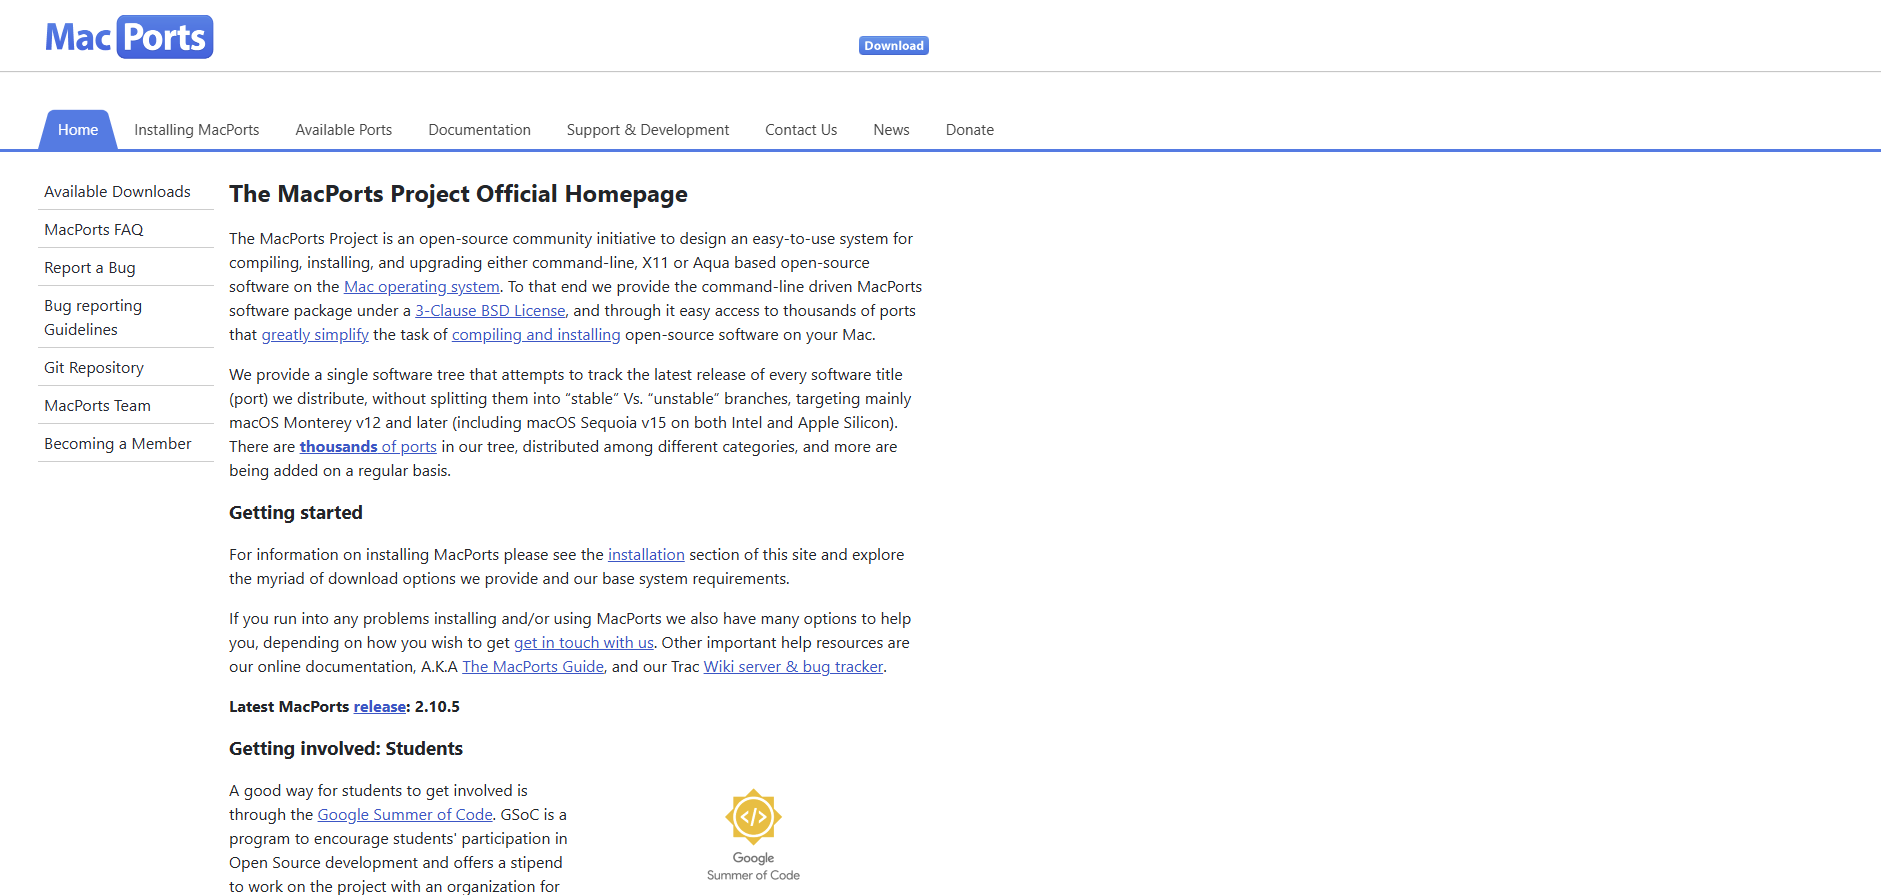Open Support & Development menu item
The height and width of the screenshot is (895, 1881).
tap(648, 130)
